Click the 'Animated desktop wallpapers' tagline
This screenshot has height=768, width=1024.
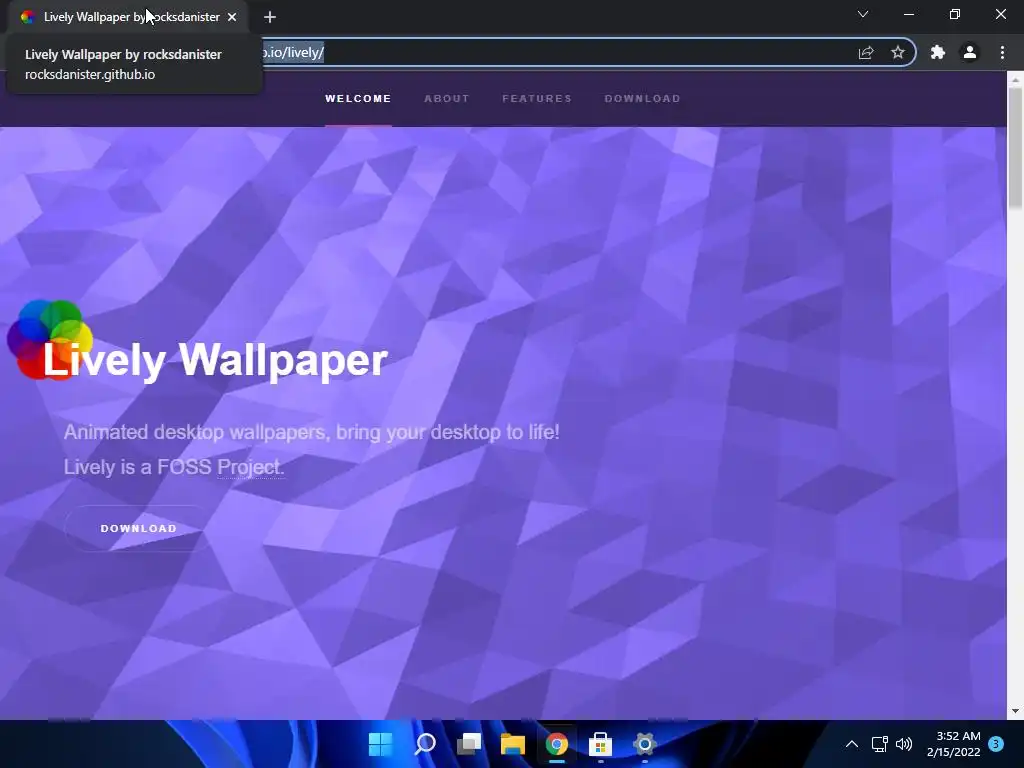pyautogui.click(x=312, y=432)
